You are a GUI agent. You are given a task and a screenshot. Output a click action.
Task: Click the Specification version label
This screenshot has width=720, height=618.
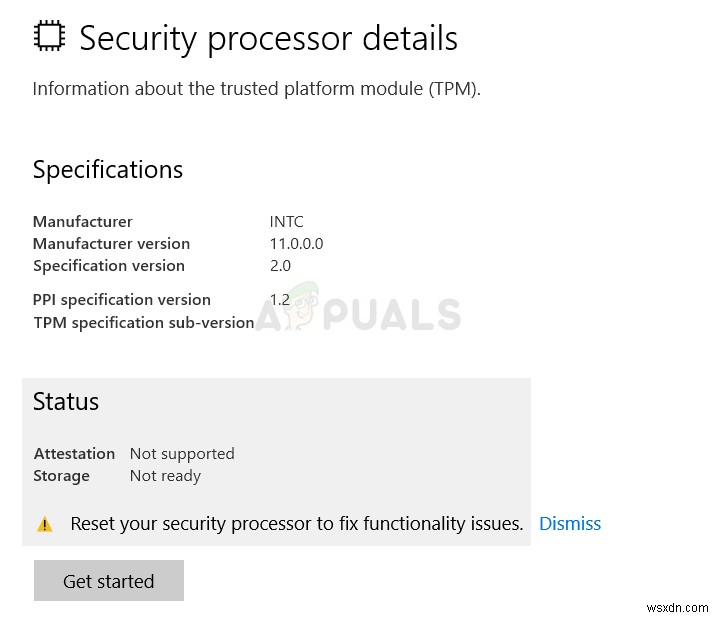coord(109,265)
